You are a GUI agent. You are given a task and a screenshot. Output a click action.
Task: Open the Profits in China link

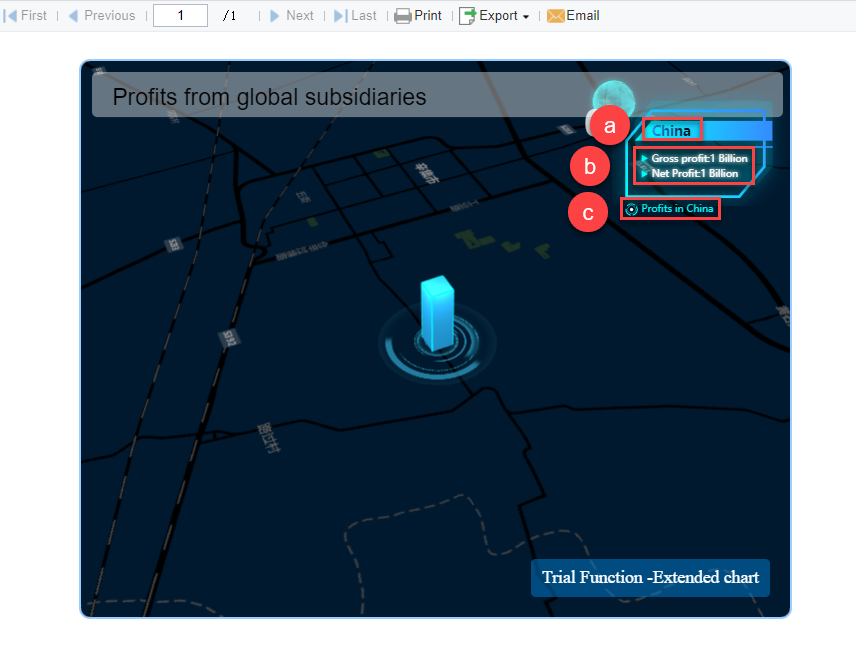point(678,208)
